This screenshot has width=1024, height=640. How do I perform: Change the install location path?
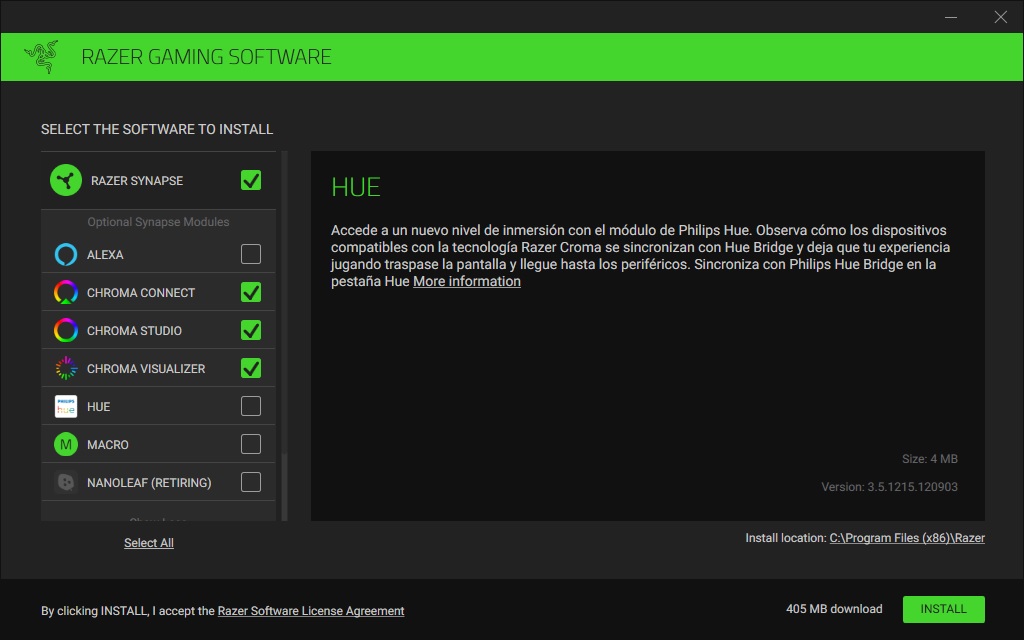907,538
